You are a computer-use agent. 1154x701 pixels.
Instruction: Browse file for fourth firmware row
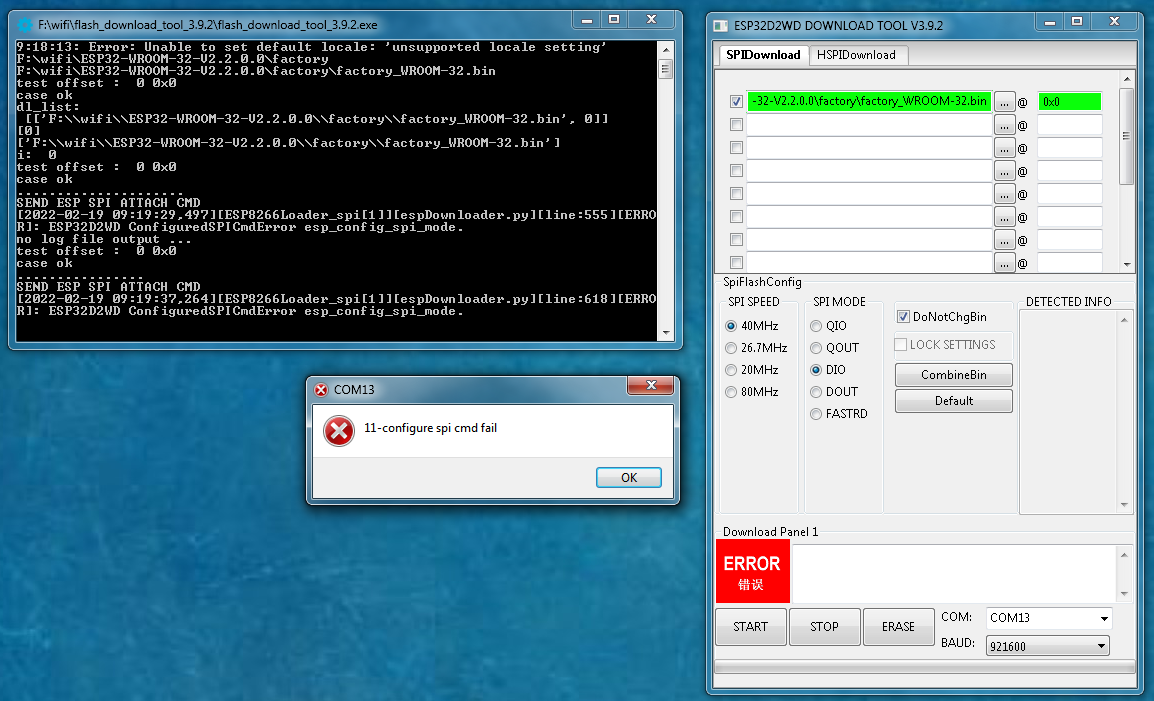pyautogui.click(x=1004, y=171)
